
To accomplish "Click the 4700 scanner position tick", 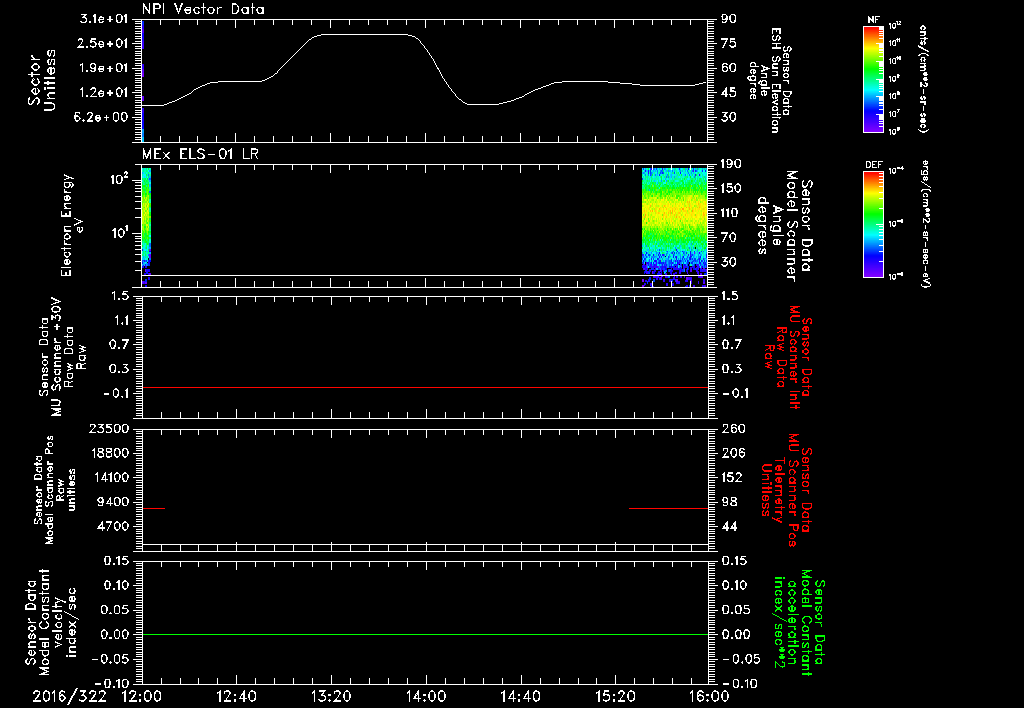I will (x=114, y=526).
